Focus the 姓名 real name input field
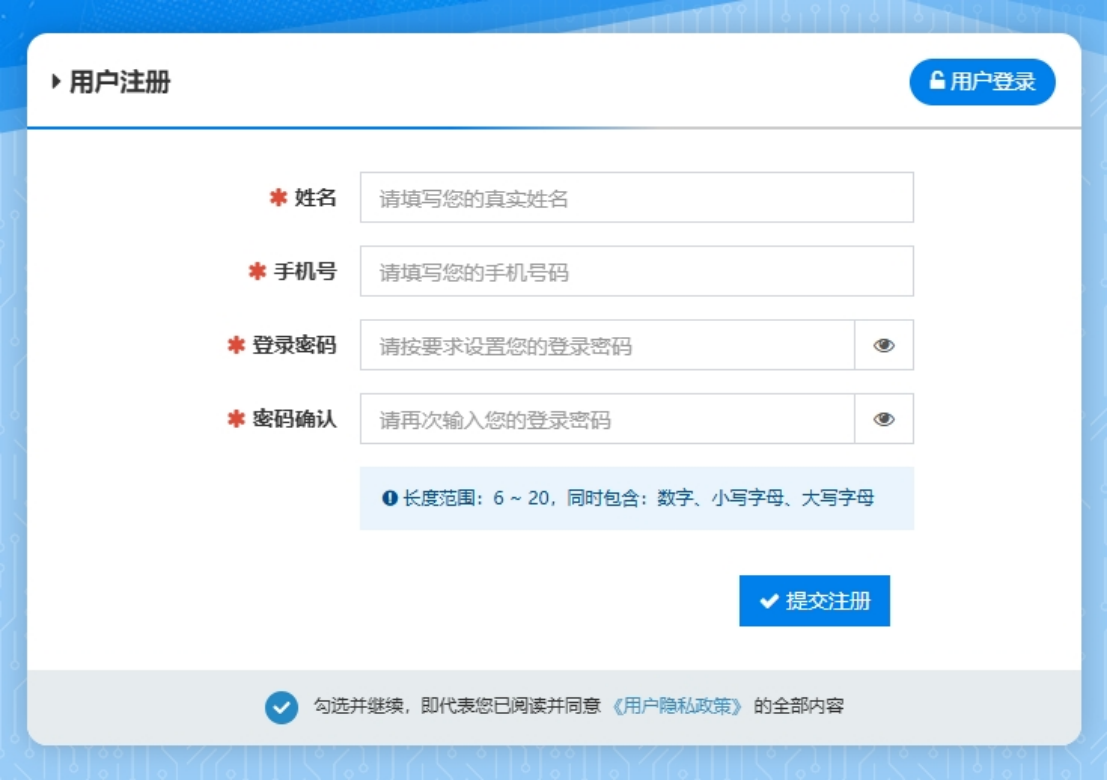Screen dimensions: 1108x781 [x=636, y=198]
